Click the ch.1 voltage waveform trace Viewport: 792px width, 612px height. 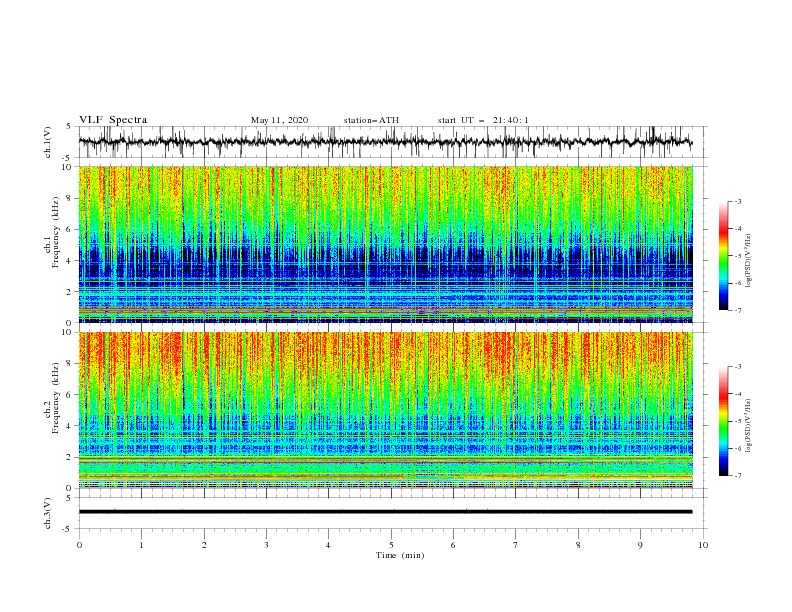tap(385, 142)
